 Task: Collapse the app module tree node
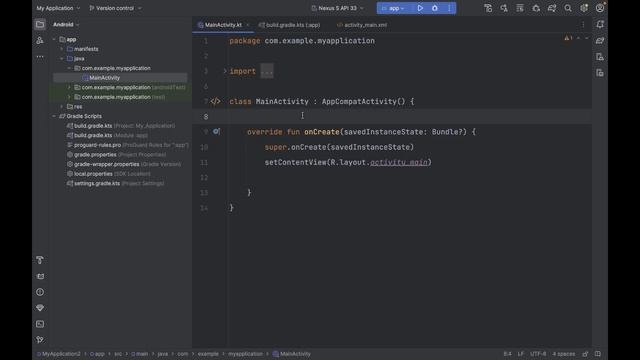point(54,40)
